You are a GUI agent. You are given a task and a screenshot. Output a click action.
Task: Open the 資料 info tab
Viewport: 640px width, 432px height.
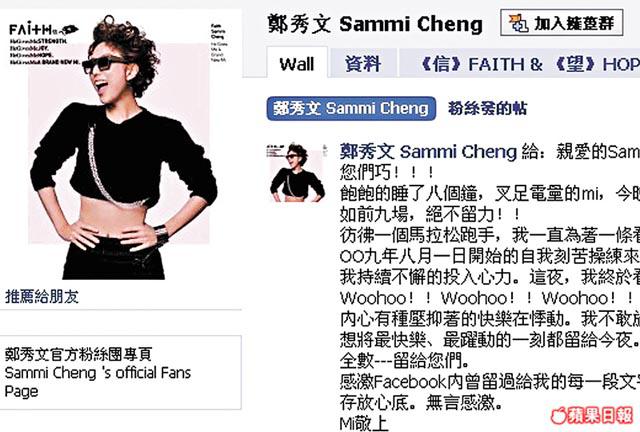[363, 63]
